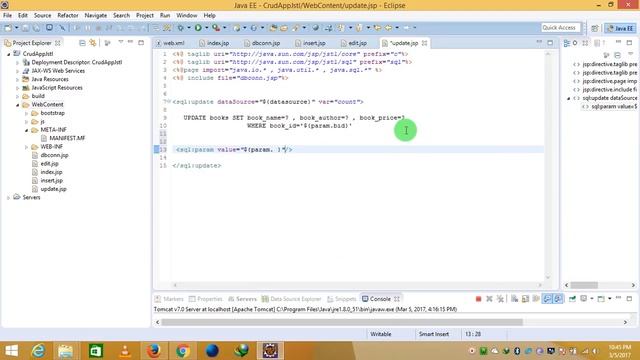The image size is (640, 360).
Task: Click the Debug gear toolbar icon
Action: tap(180, 28)
